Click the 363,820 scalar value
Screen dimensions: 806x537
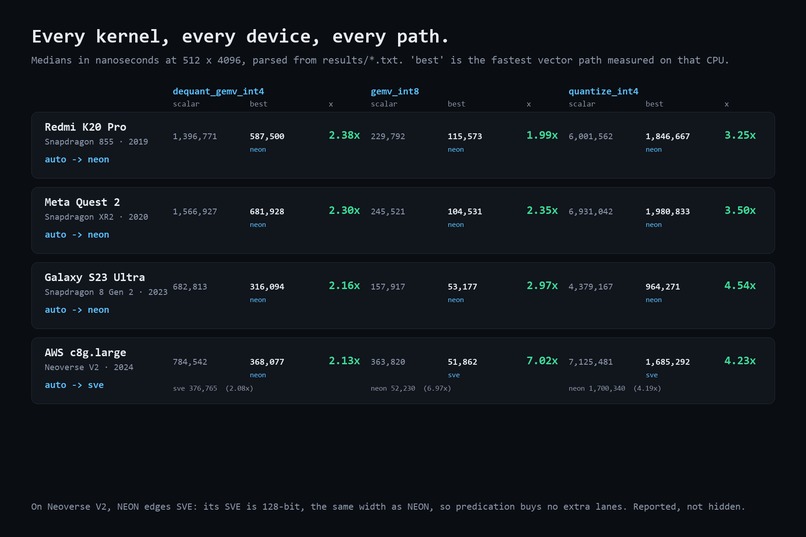click(388, 362)
